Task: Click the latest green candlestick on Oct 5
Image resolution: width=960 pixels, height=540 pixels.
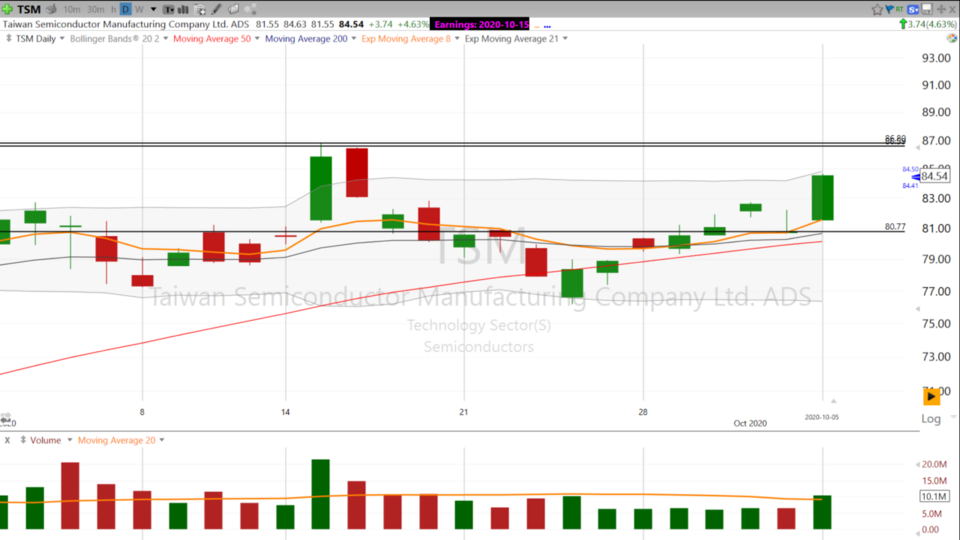Action: pyautogui.click(x=822, y=198)
